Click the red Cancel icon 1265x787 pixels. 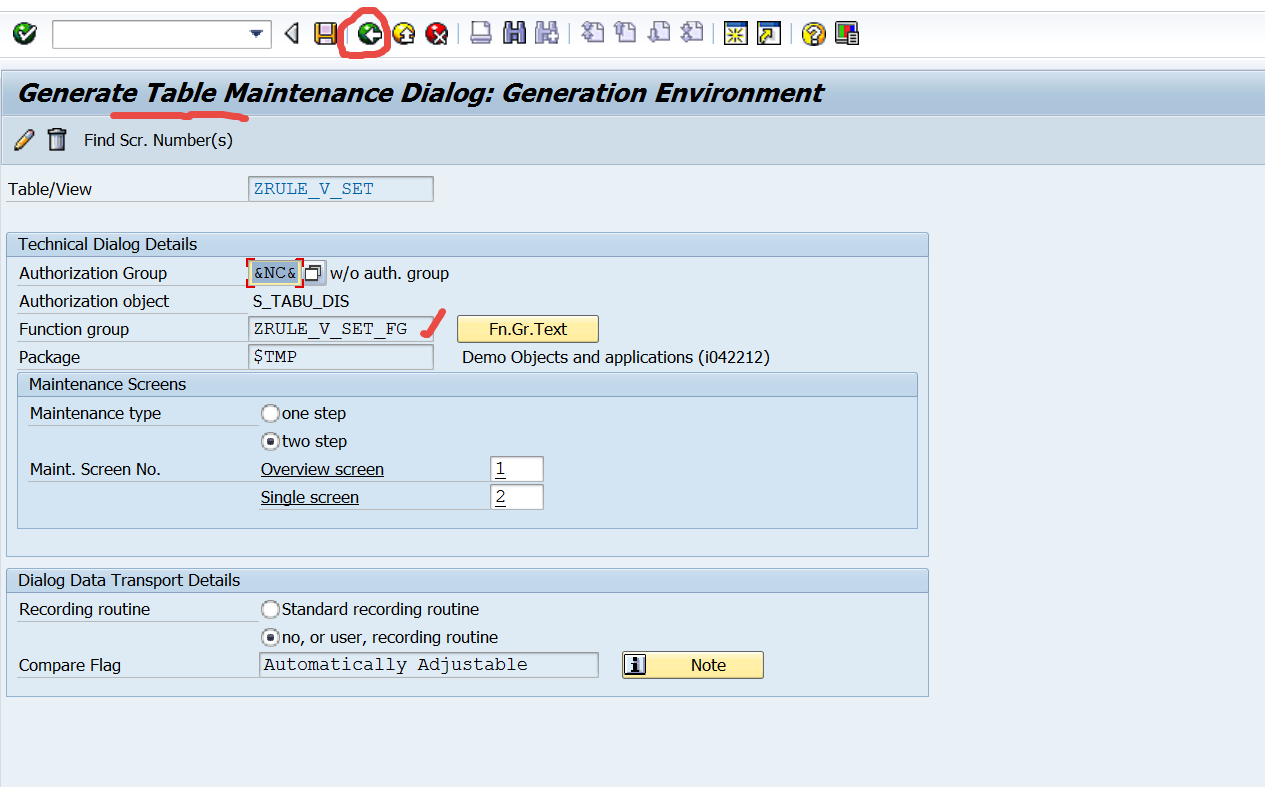(436, 34)
